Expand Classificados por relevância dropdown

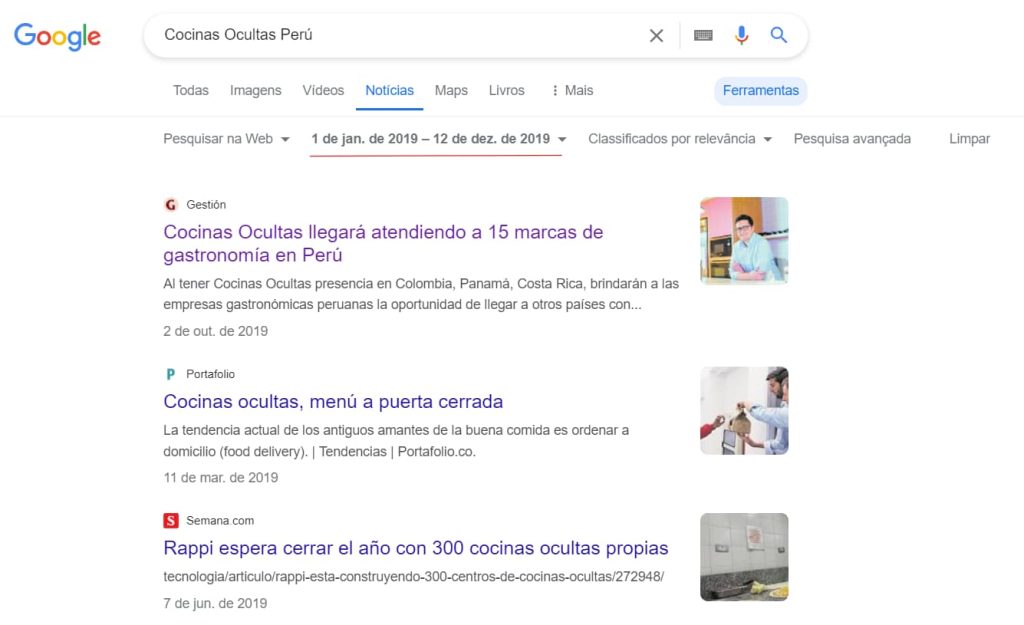[680, 138]
